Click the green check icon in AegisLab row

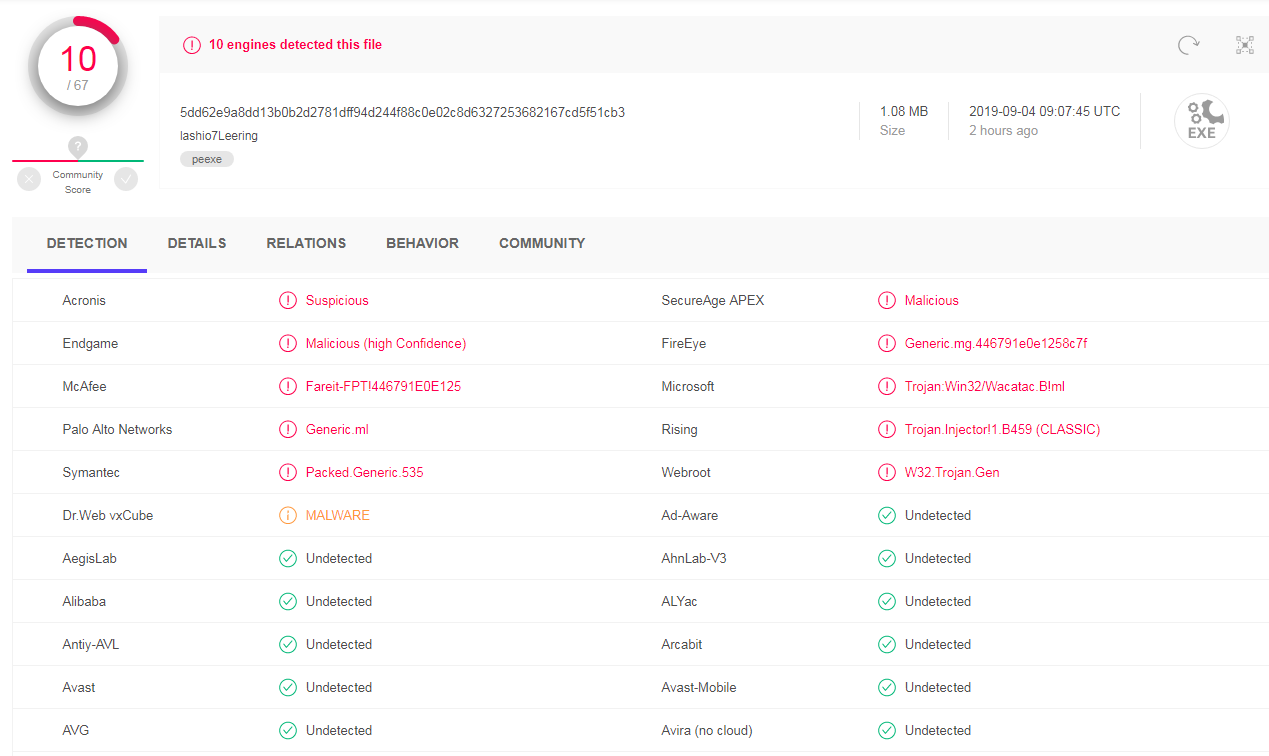[288, 558]
